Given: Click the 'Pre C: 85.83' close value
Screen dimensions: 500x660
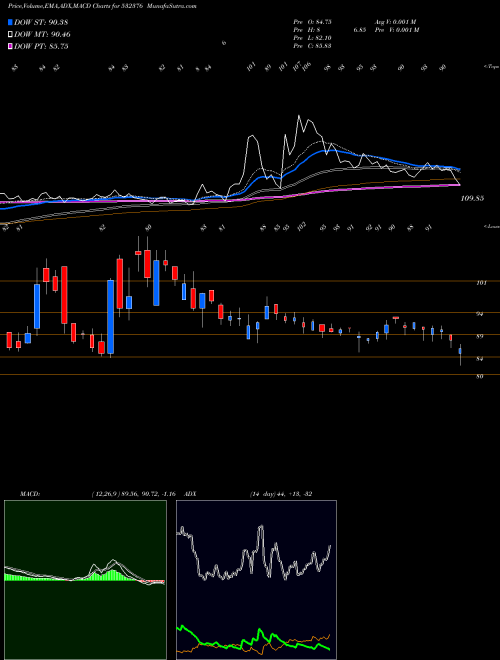Looking at the screenshot, I should 312,46.
